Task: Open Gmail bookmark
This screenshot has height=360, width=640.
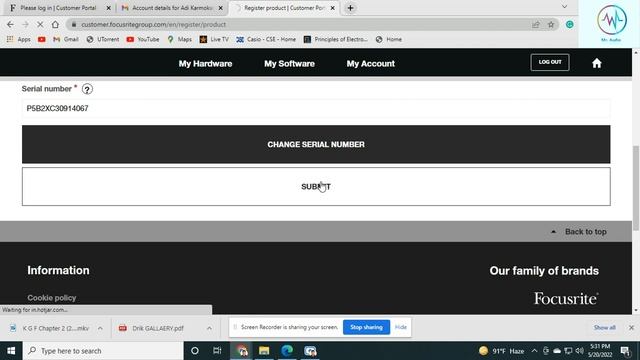Action: point(66,39)
